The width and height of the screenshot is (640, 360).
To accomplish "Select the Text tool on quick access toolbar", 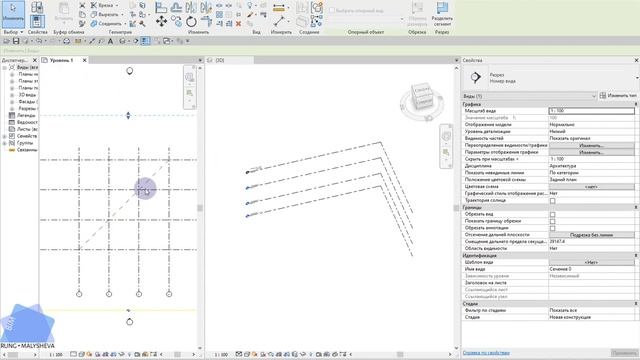I will point(110,41).
